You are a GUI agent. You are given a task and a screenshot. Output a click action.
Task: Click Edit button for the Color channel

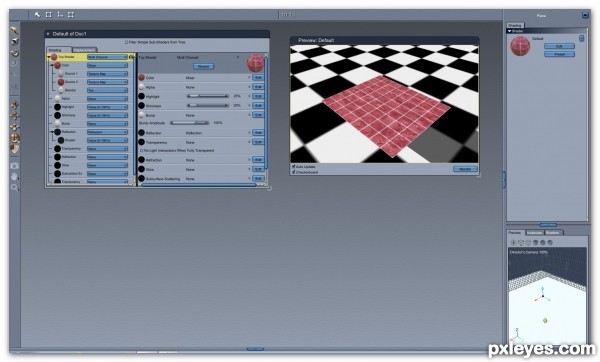pos(258,78)
